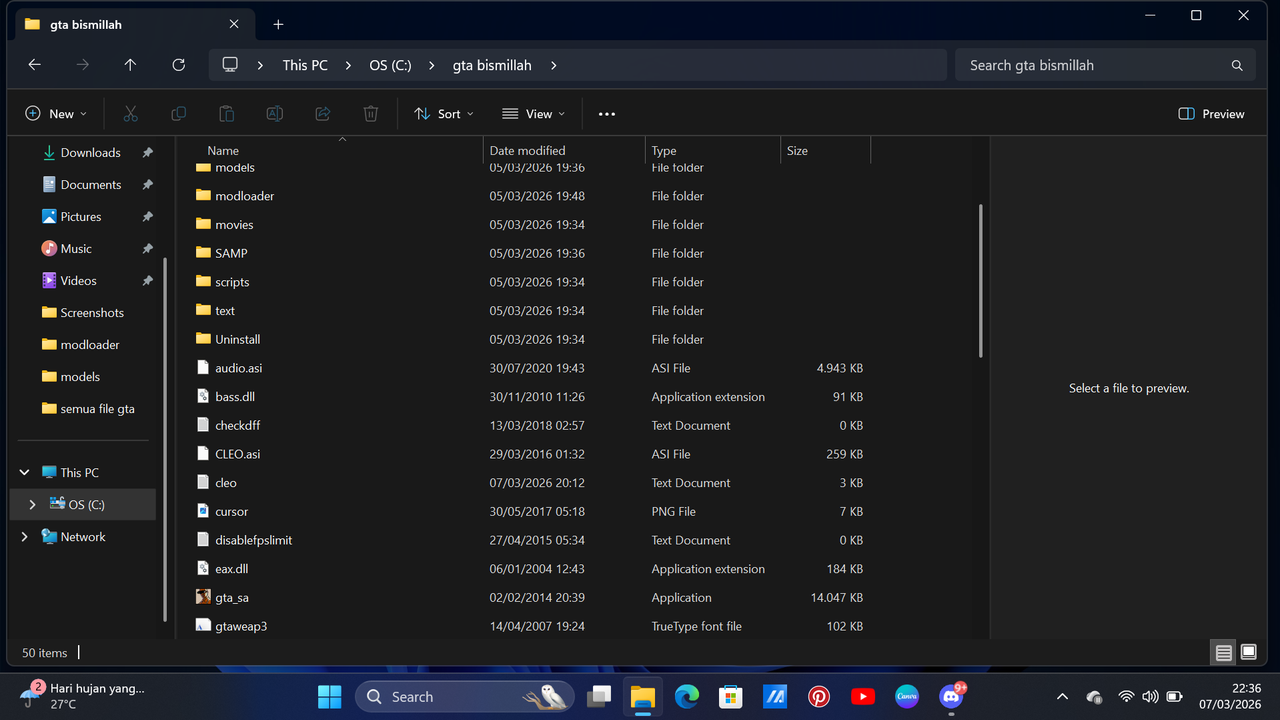Open Canva from taskbar
The height and width of the screenshot is (720, 1280).
[907, 696]
